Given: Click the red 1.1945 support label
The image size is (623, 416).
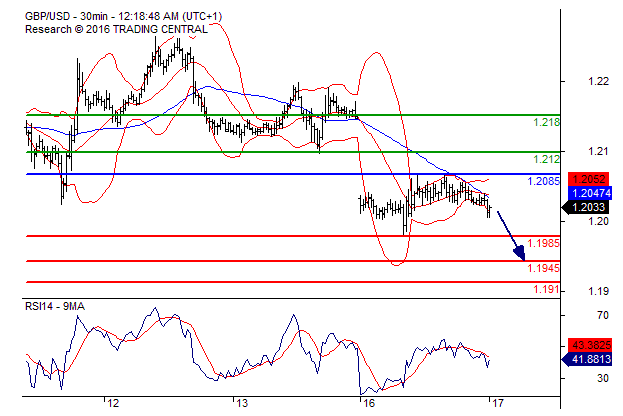Looking at the screenshot, I should click(544, 268).
